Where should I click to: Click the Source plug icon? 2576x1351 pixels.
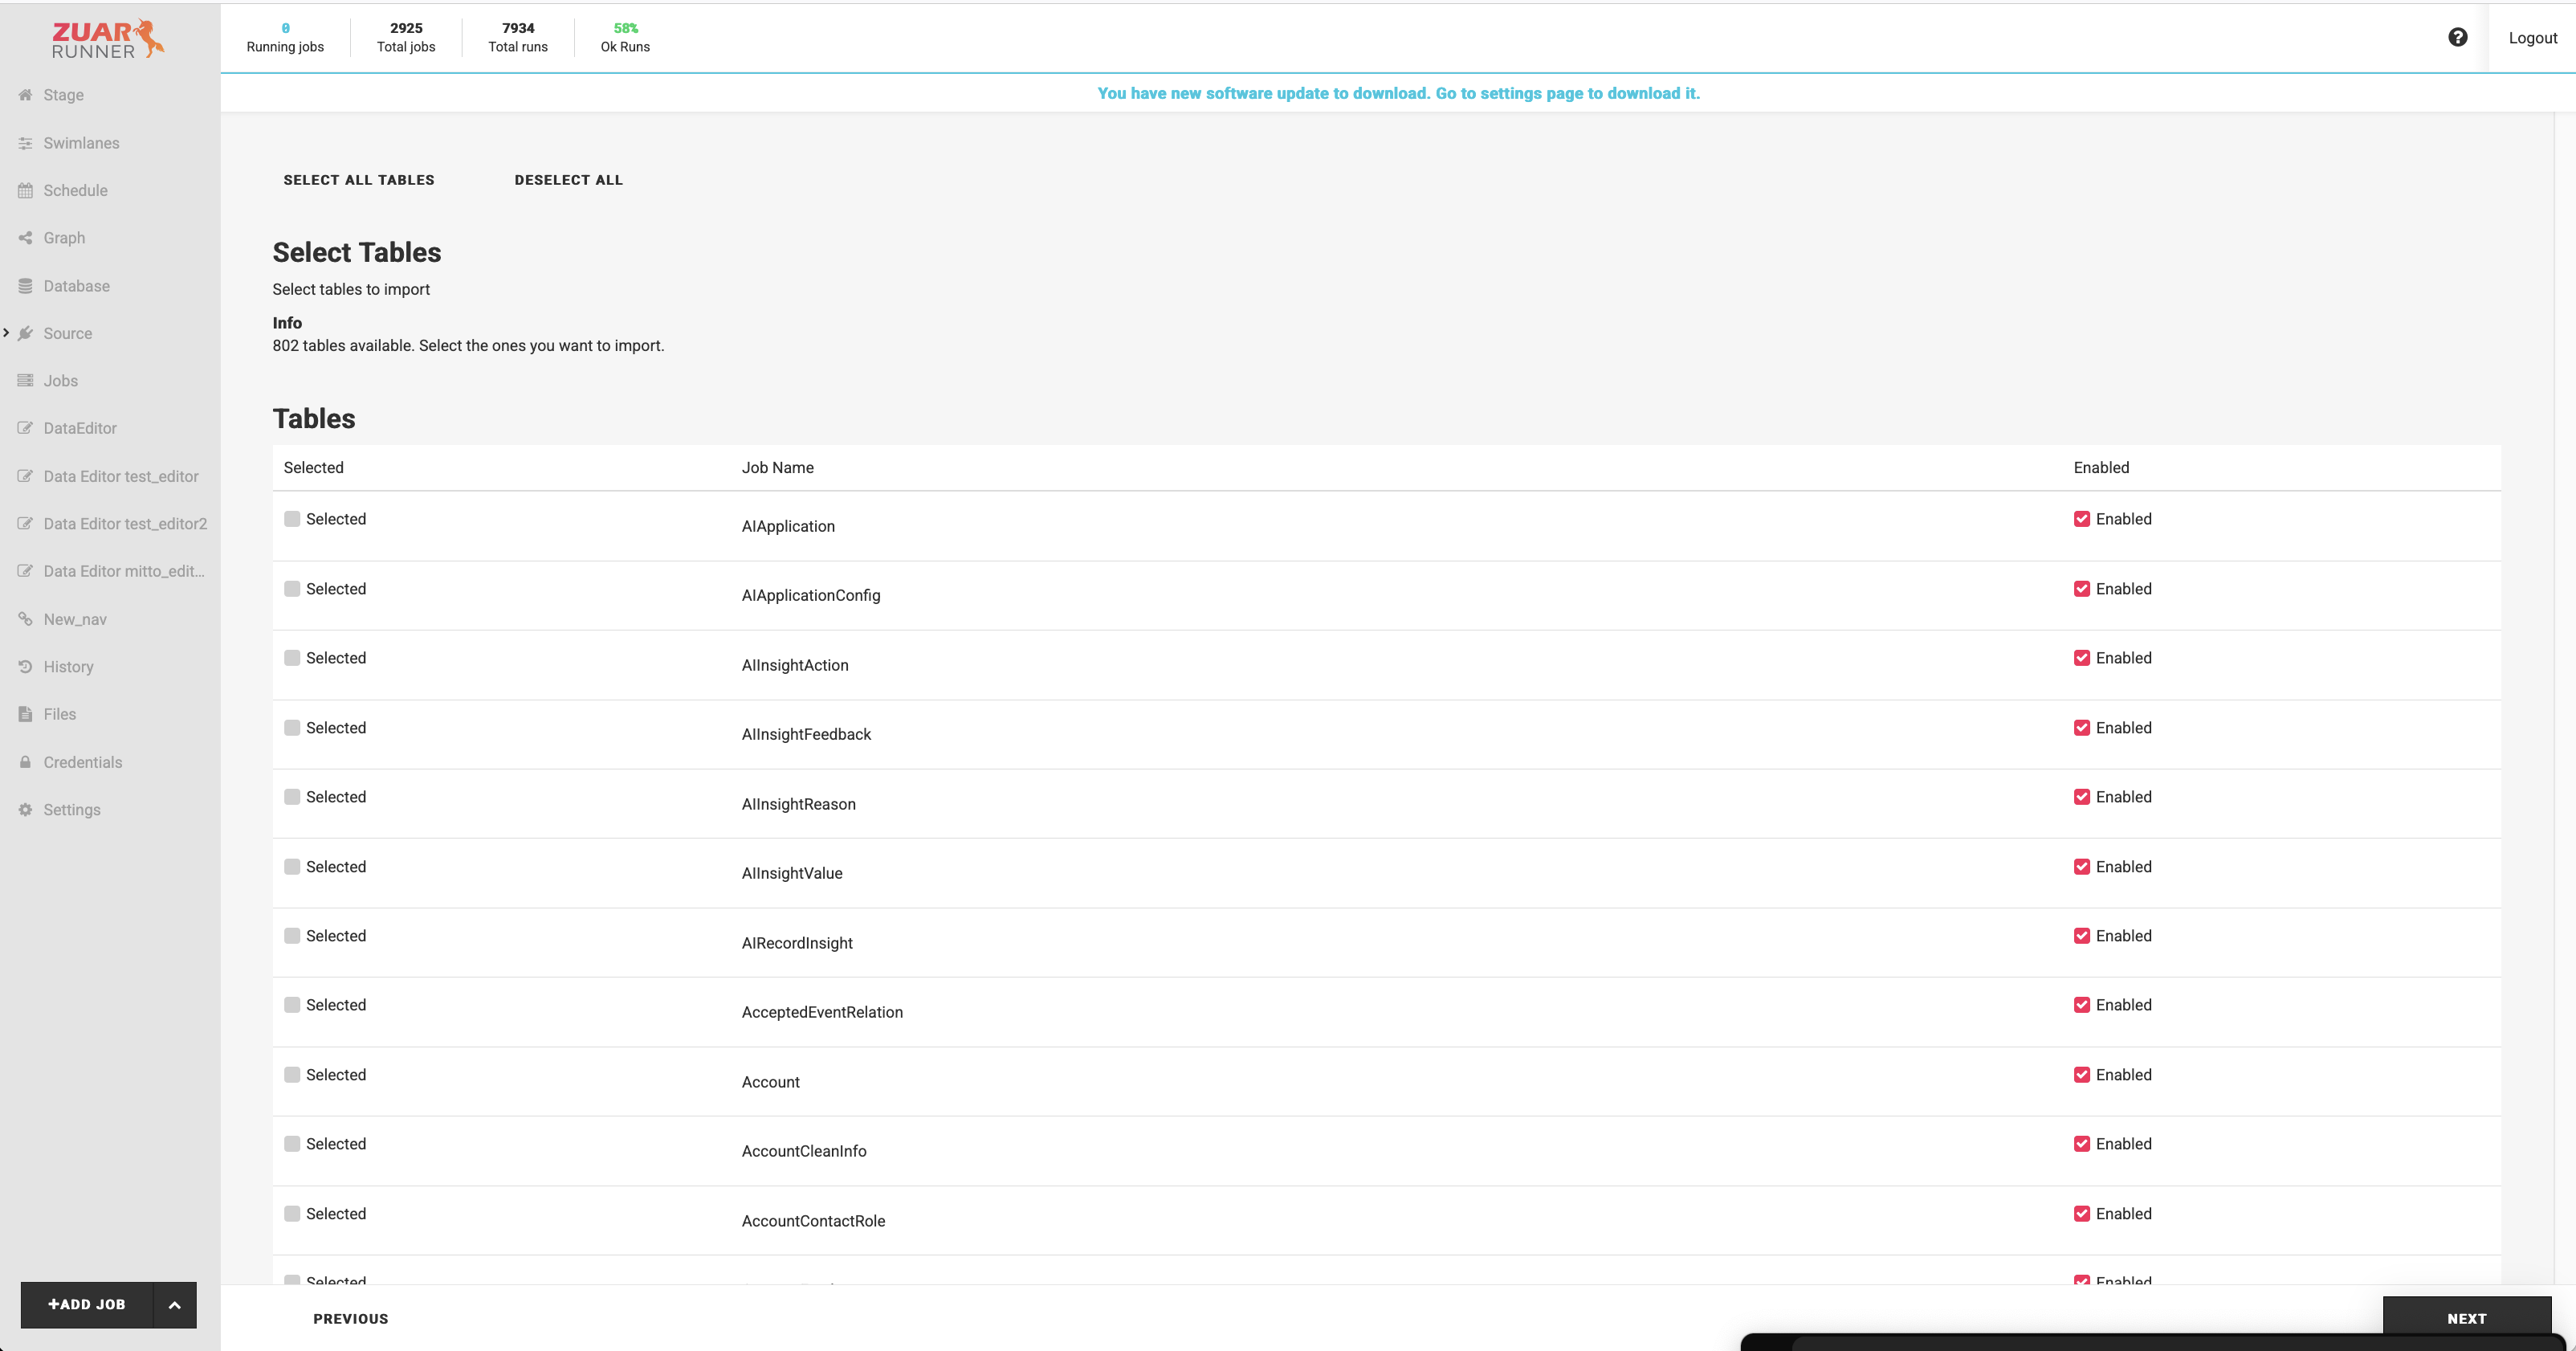click(x=25, y=333)
